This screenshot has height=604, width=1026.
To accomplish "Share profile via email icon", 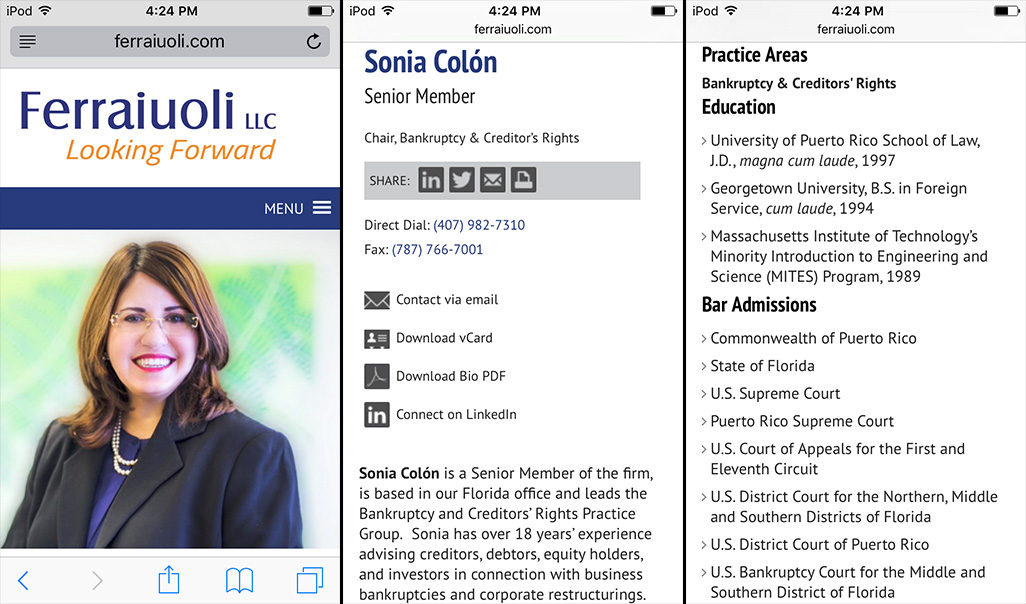I will [x=492, y=180].
